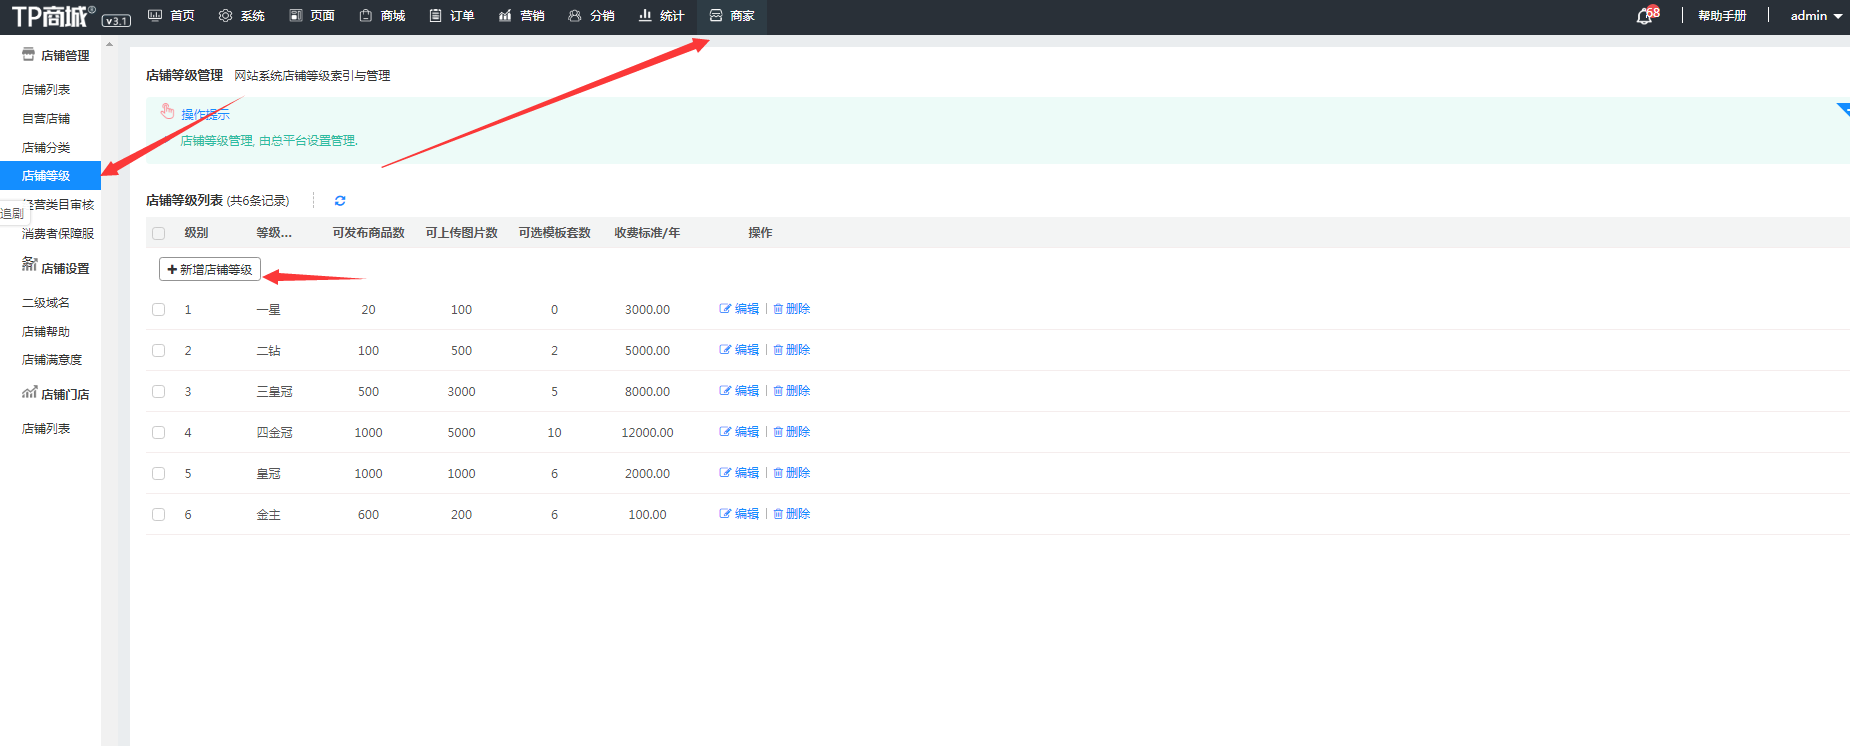
Task: Open 店铺分类 in the sidebar
Action: point(46,147)
